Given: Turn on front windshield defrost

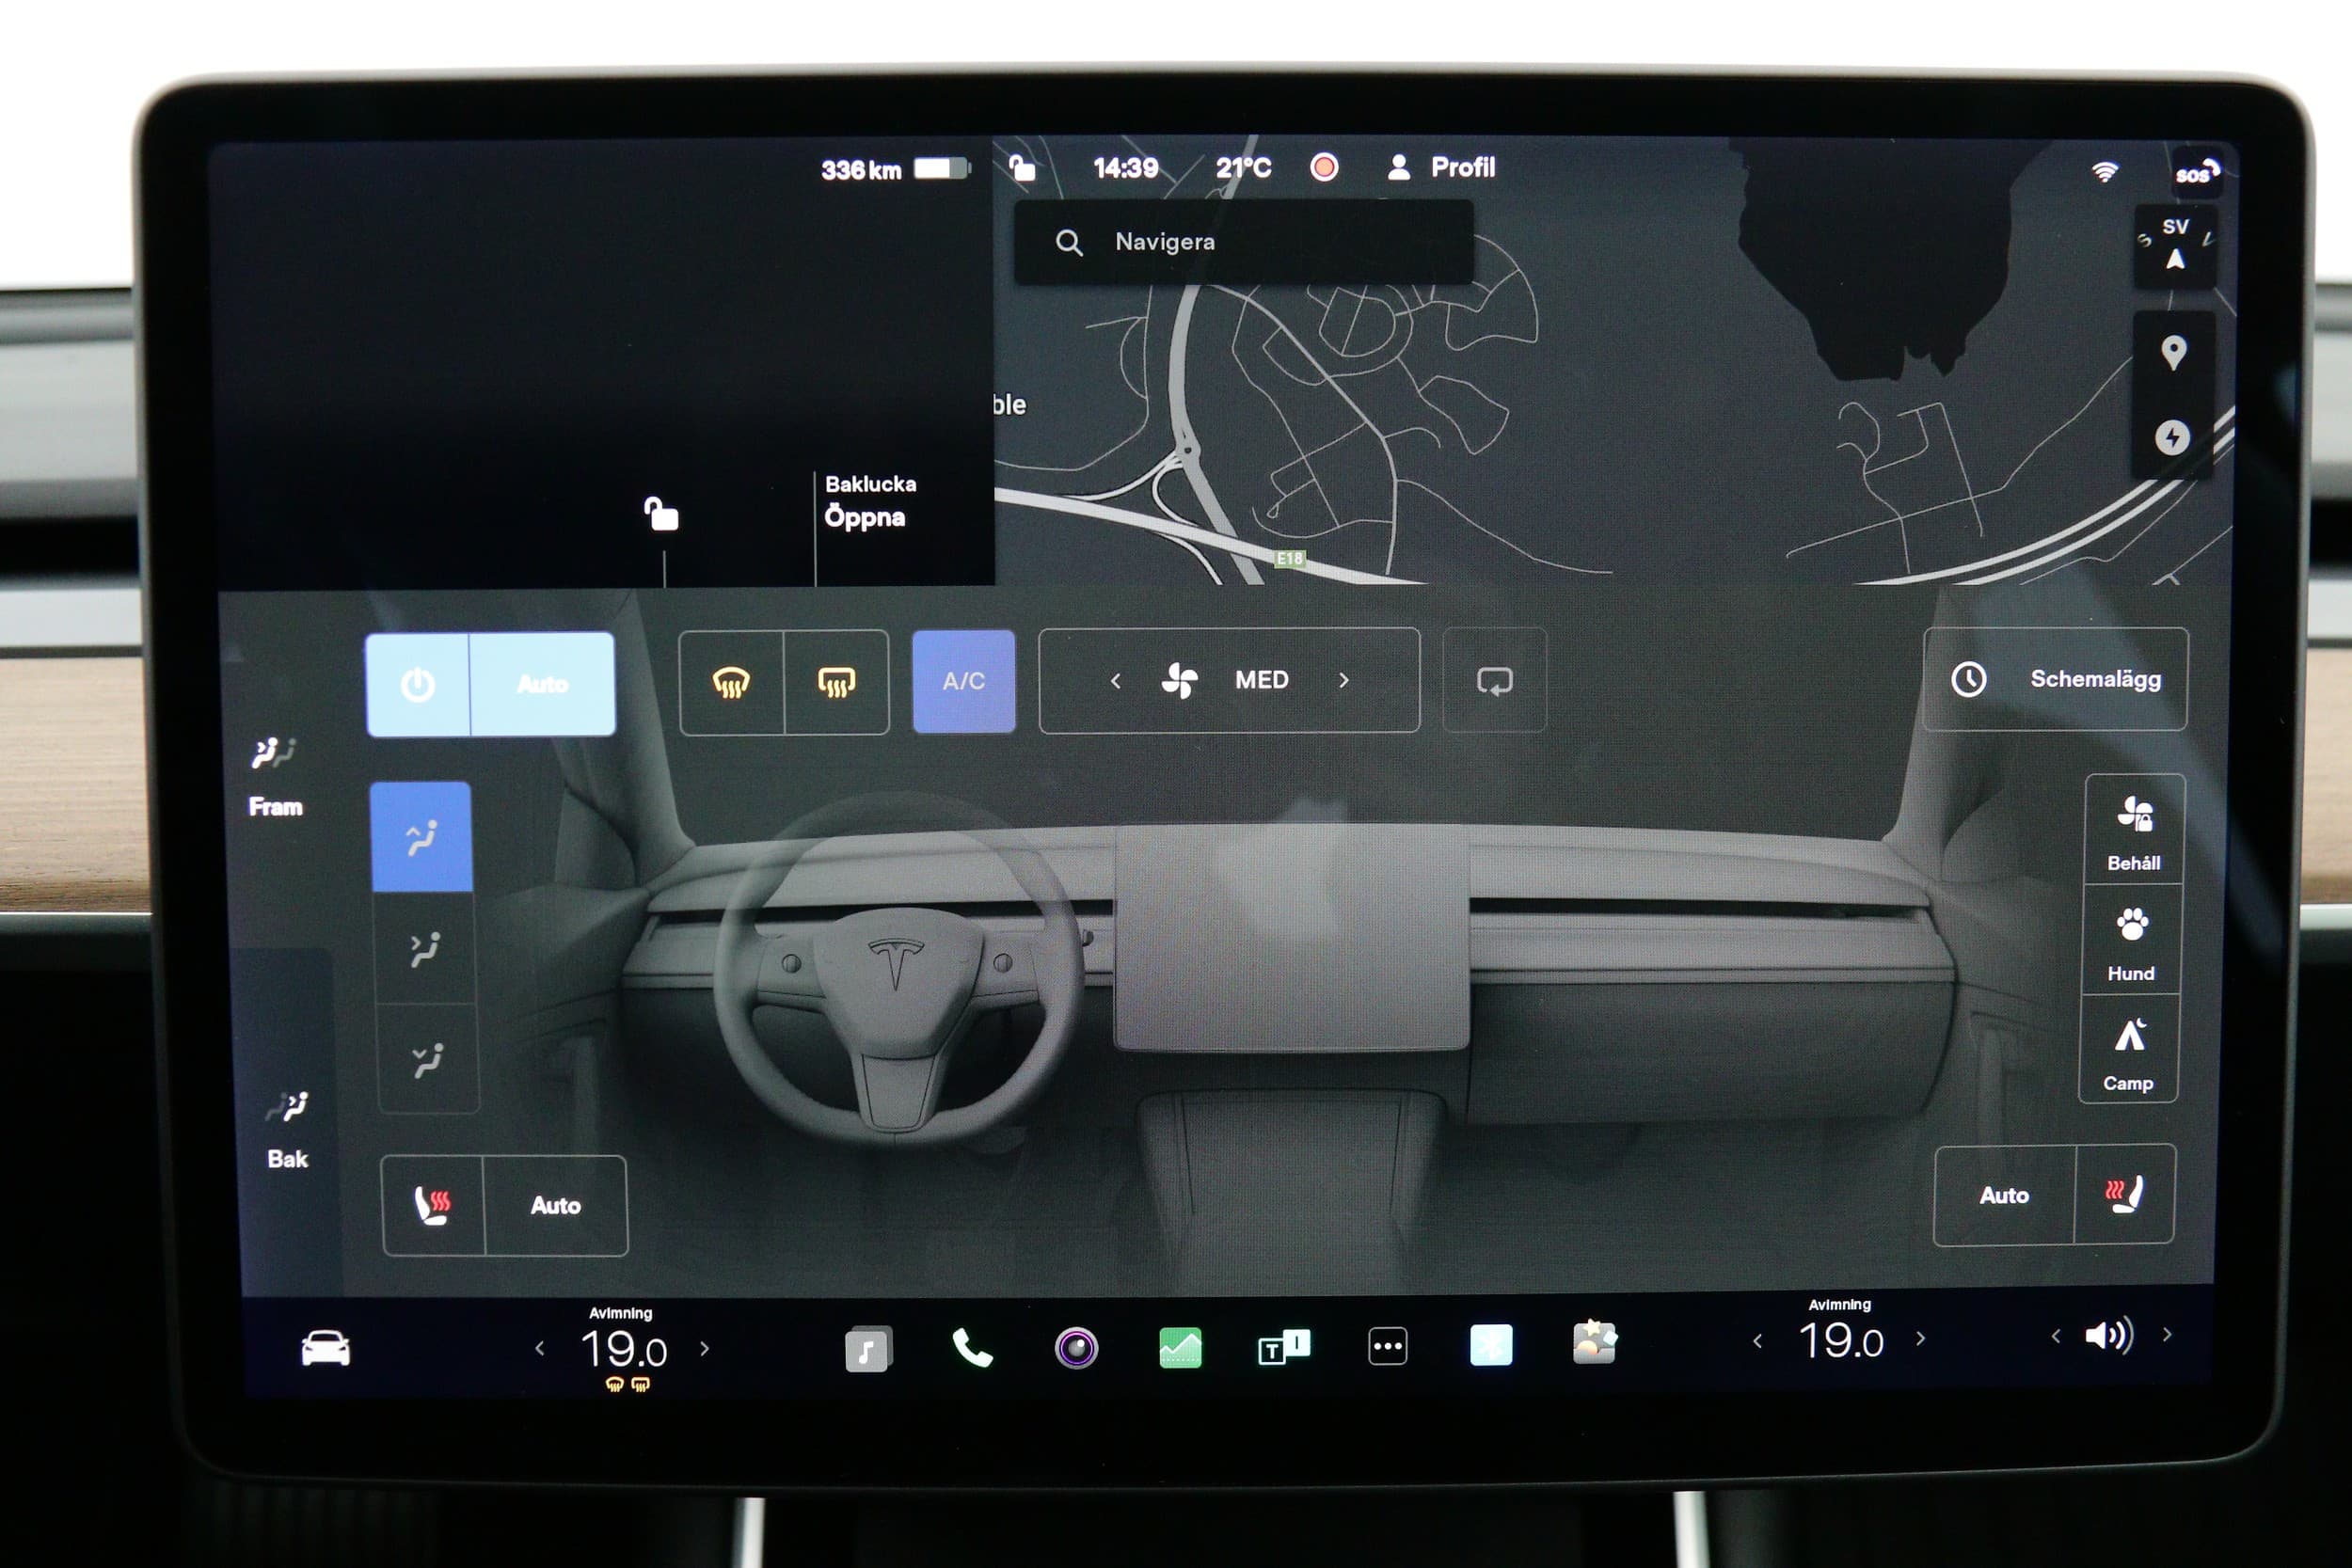Looking at the screenshot, I should 731,683.
